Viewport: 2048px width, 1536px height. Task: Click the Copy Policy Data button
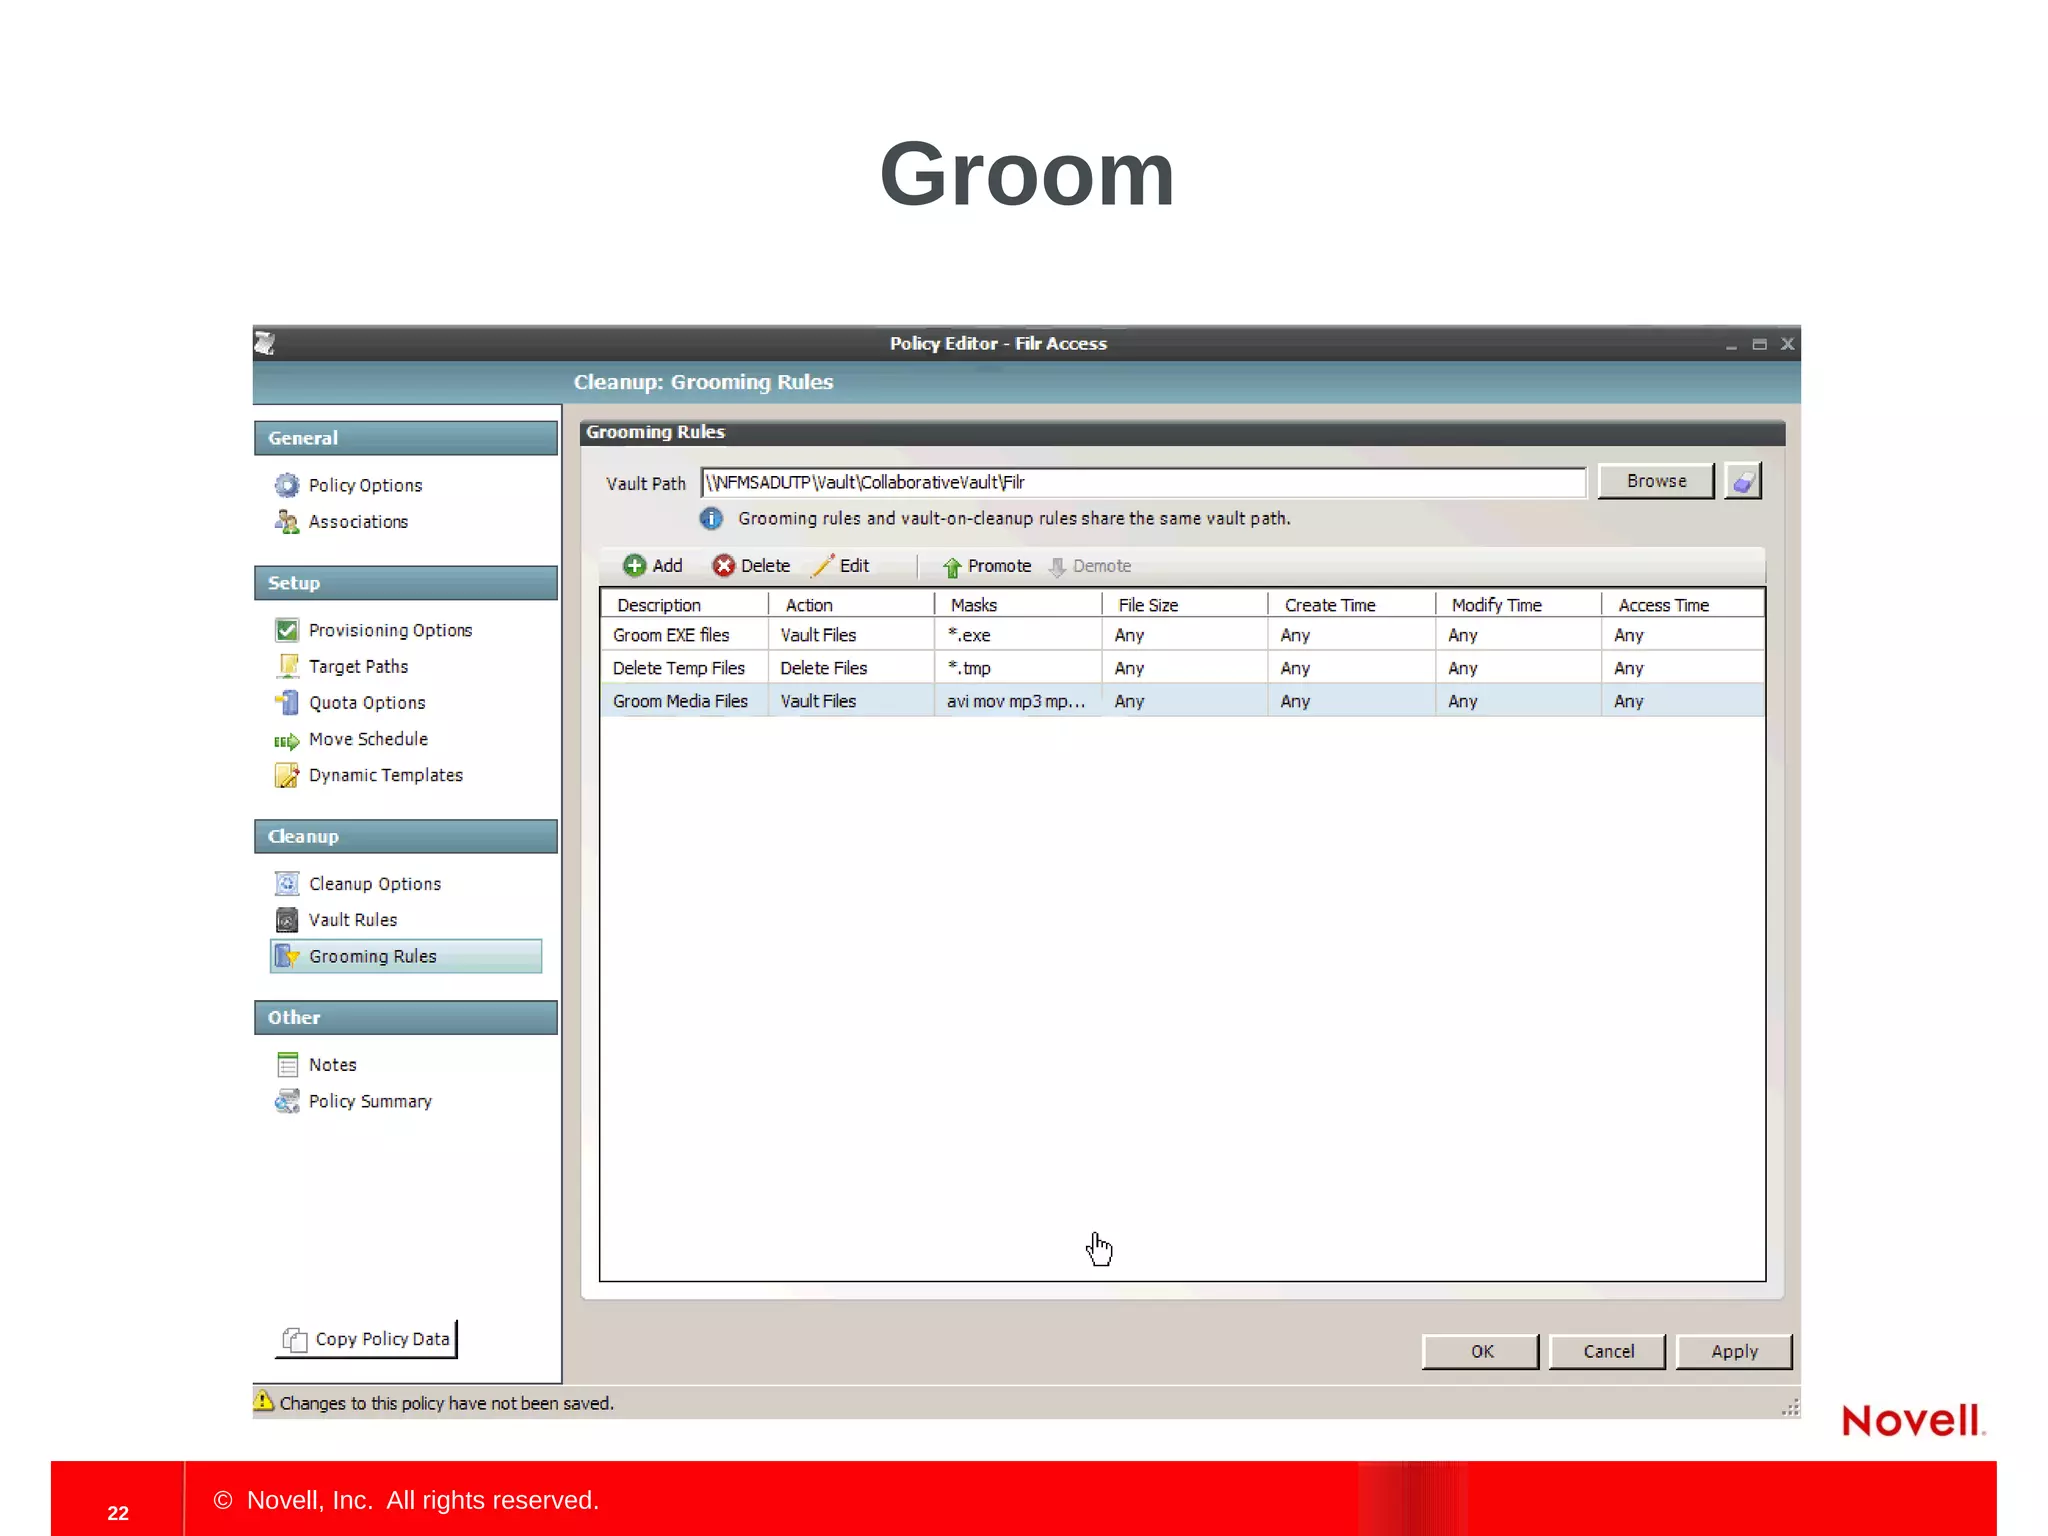pos(366,1339)
